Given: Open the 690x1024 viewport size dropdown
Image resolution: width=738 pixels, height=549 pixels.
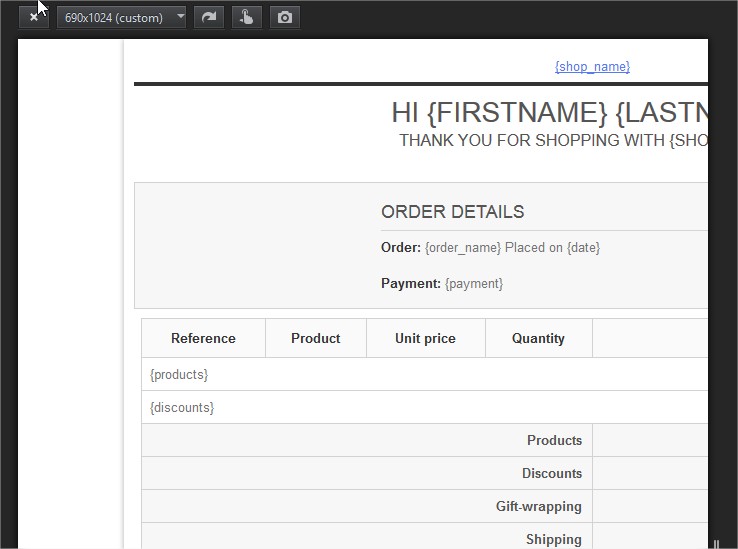Looking at the screenshot, I should (x=121, y=17).
